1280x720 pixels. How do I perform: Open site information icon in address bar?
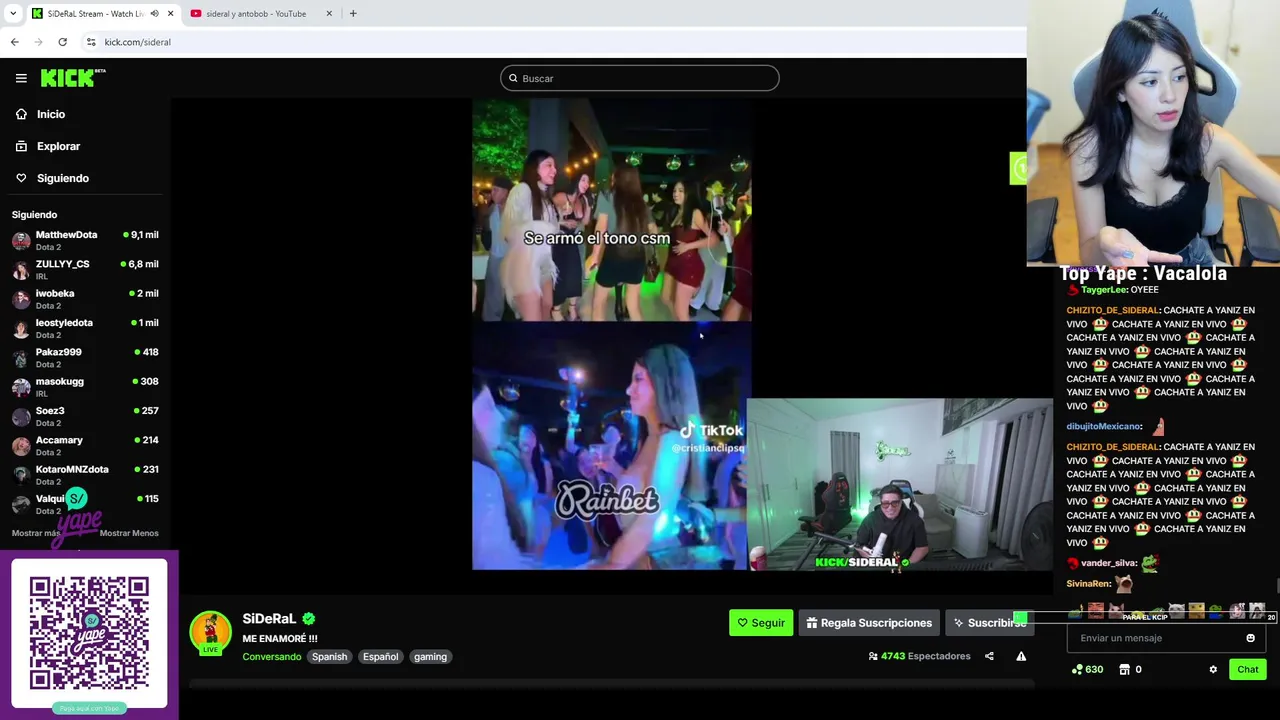click(91, 42)
